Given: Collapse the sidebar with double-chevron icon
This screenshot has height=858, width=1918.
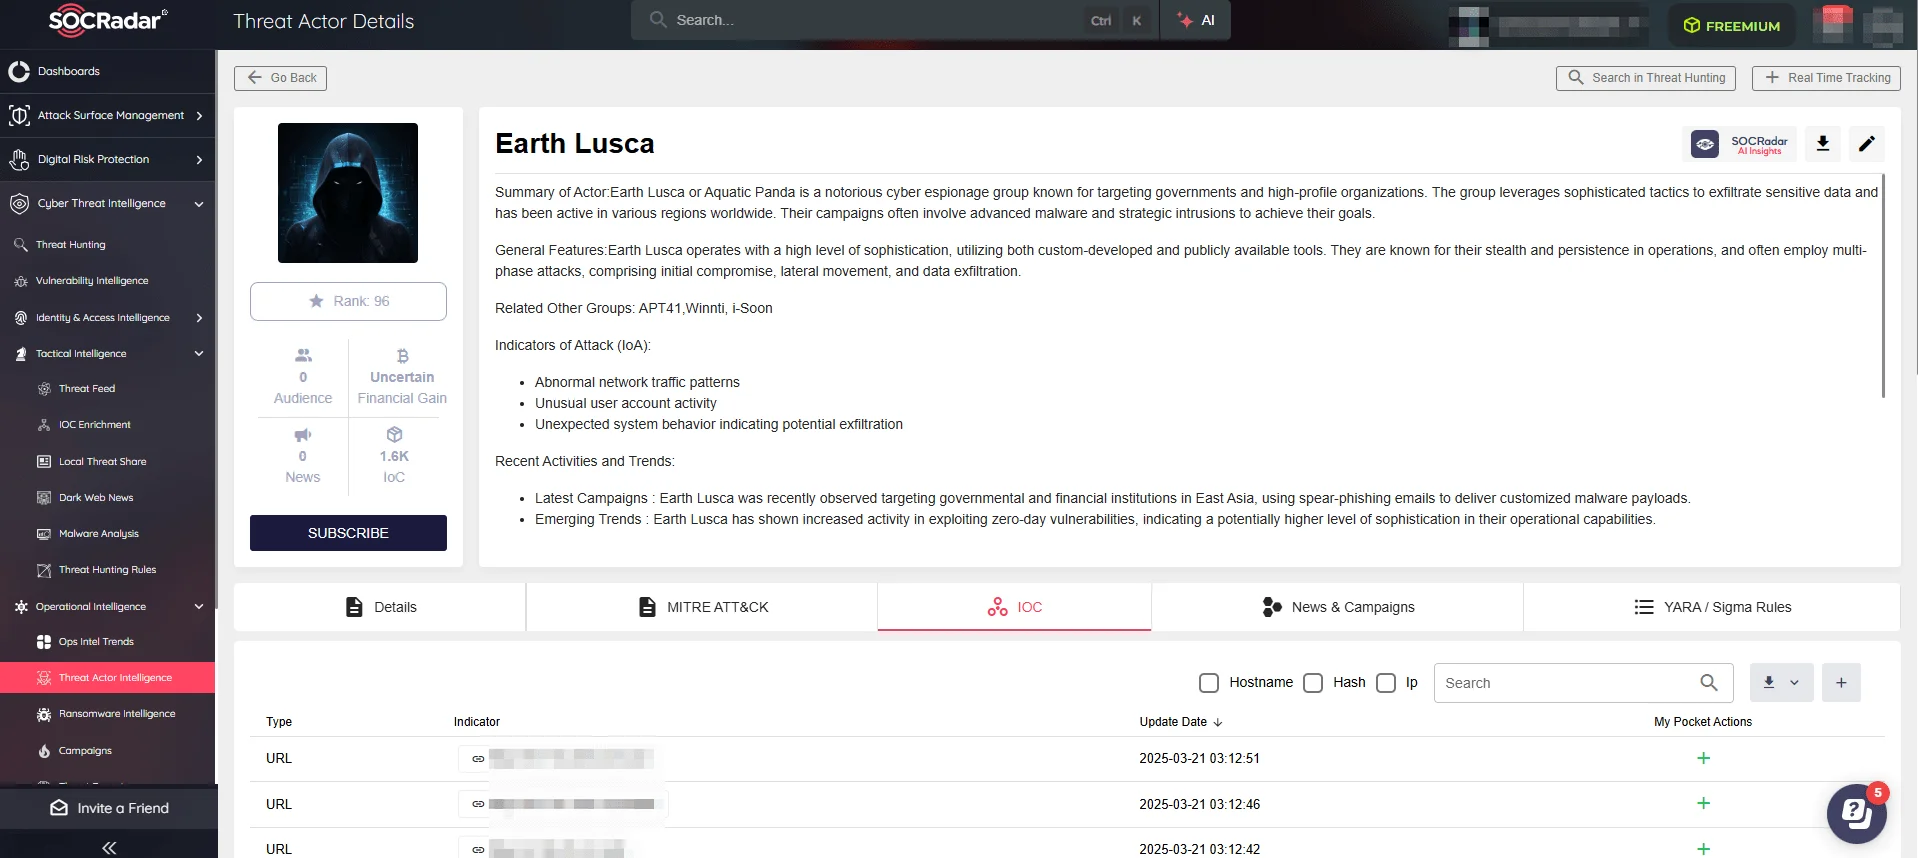Looking at the screenshot, I should coord(109,848).
